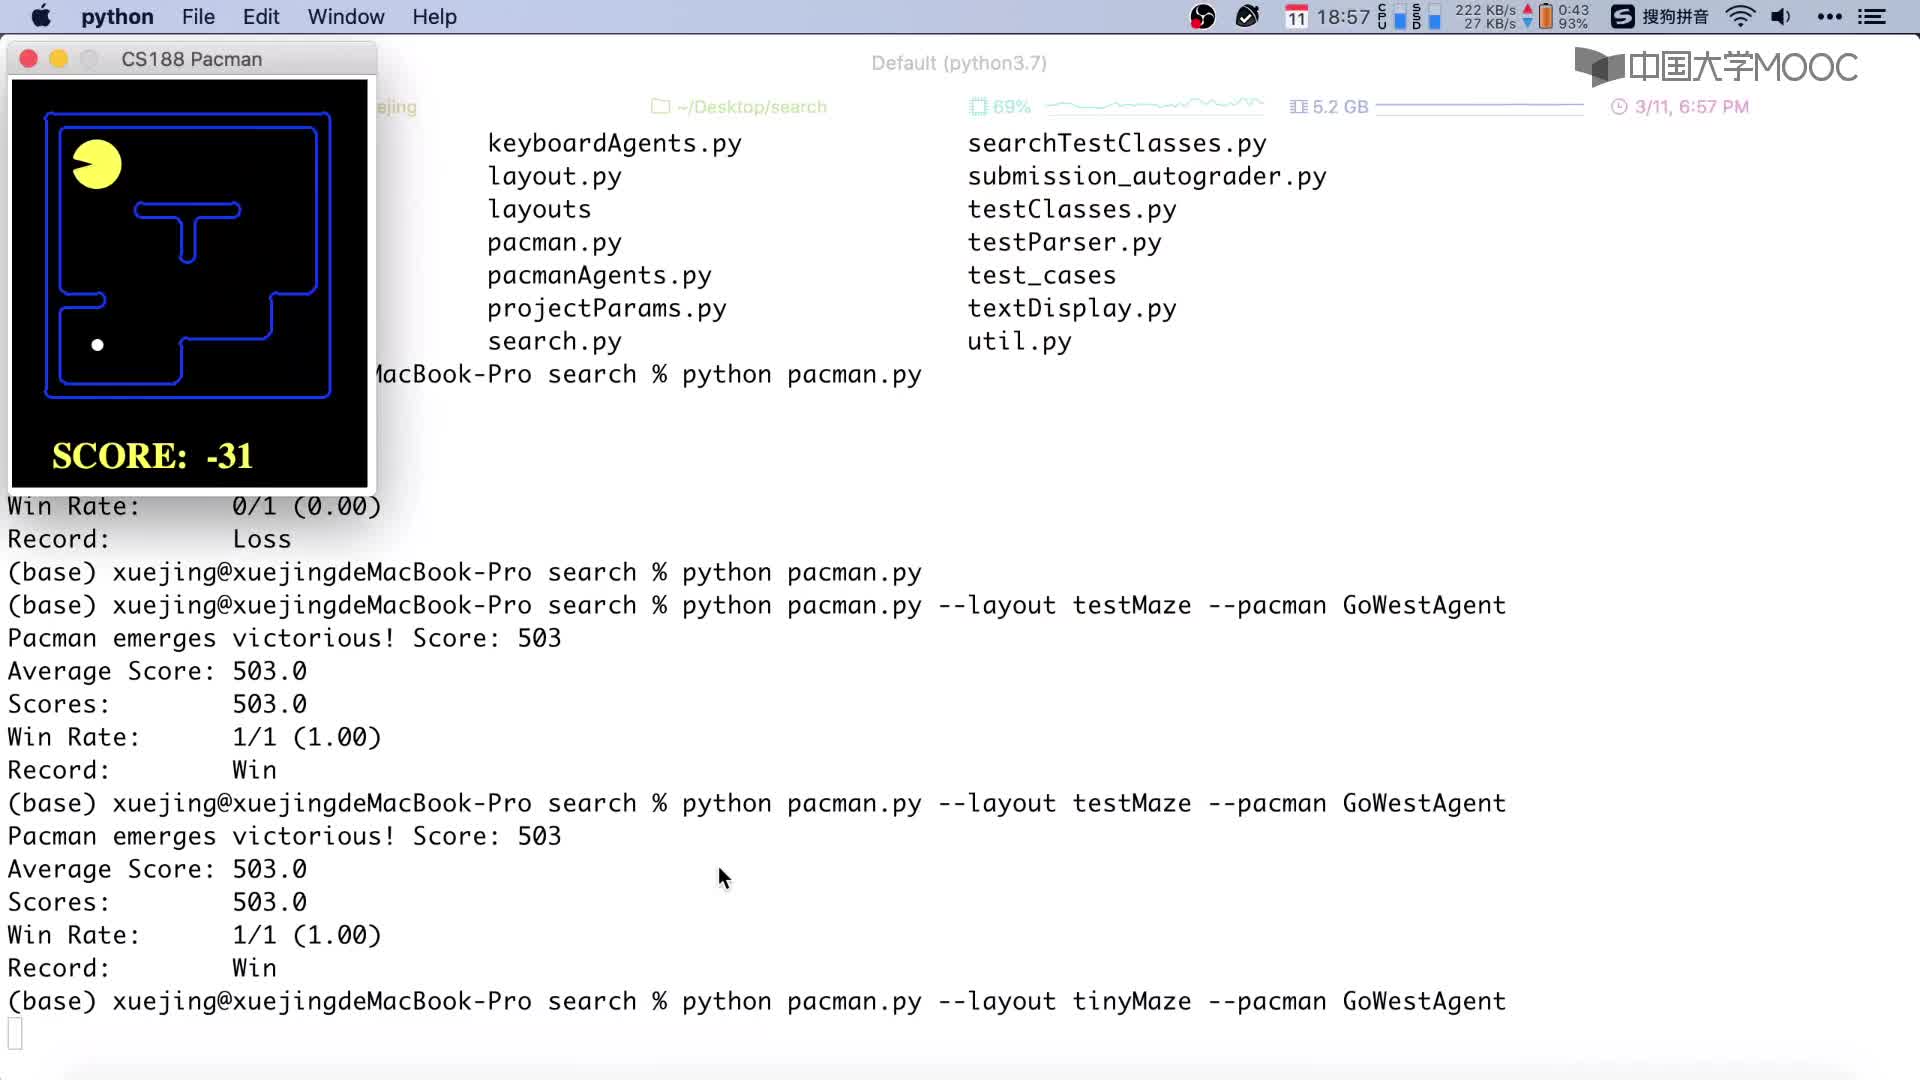Click search.py in the file listing
Image resolution: width=1920 pixels, height=1080 pixels.
[x=554, y=342]
